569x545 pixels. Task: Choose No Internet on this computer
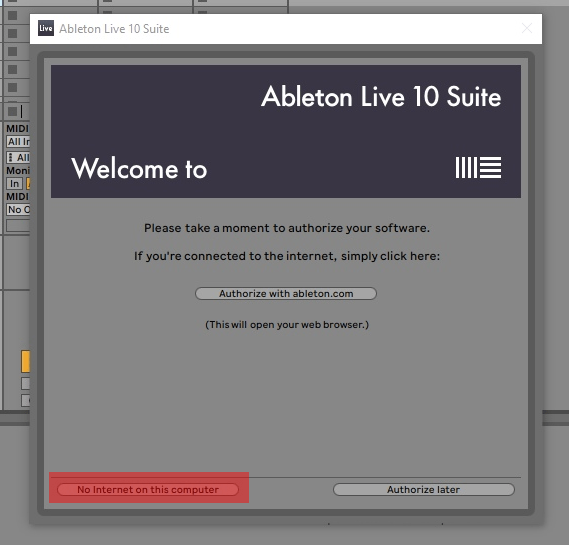(x=148, y=489)
